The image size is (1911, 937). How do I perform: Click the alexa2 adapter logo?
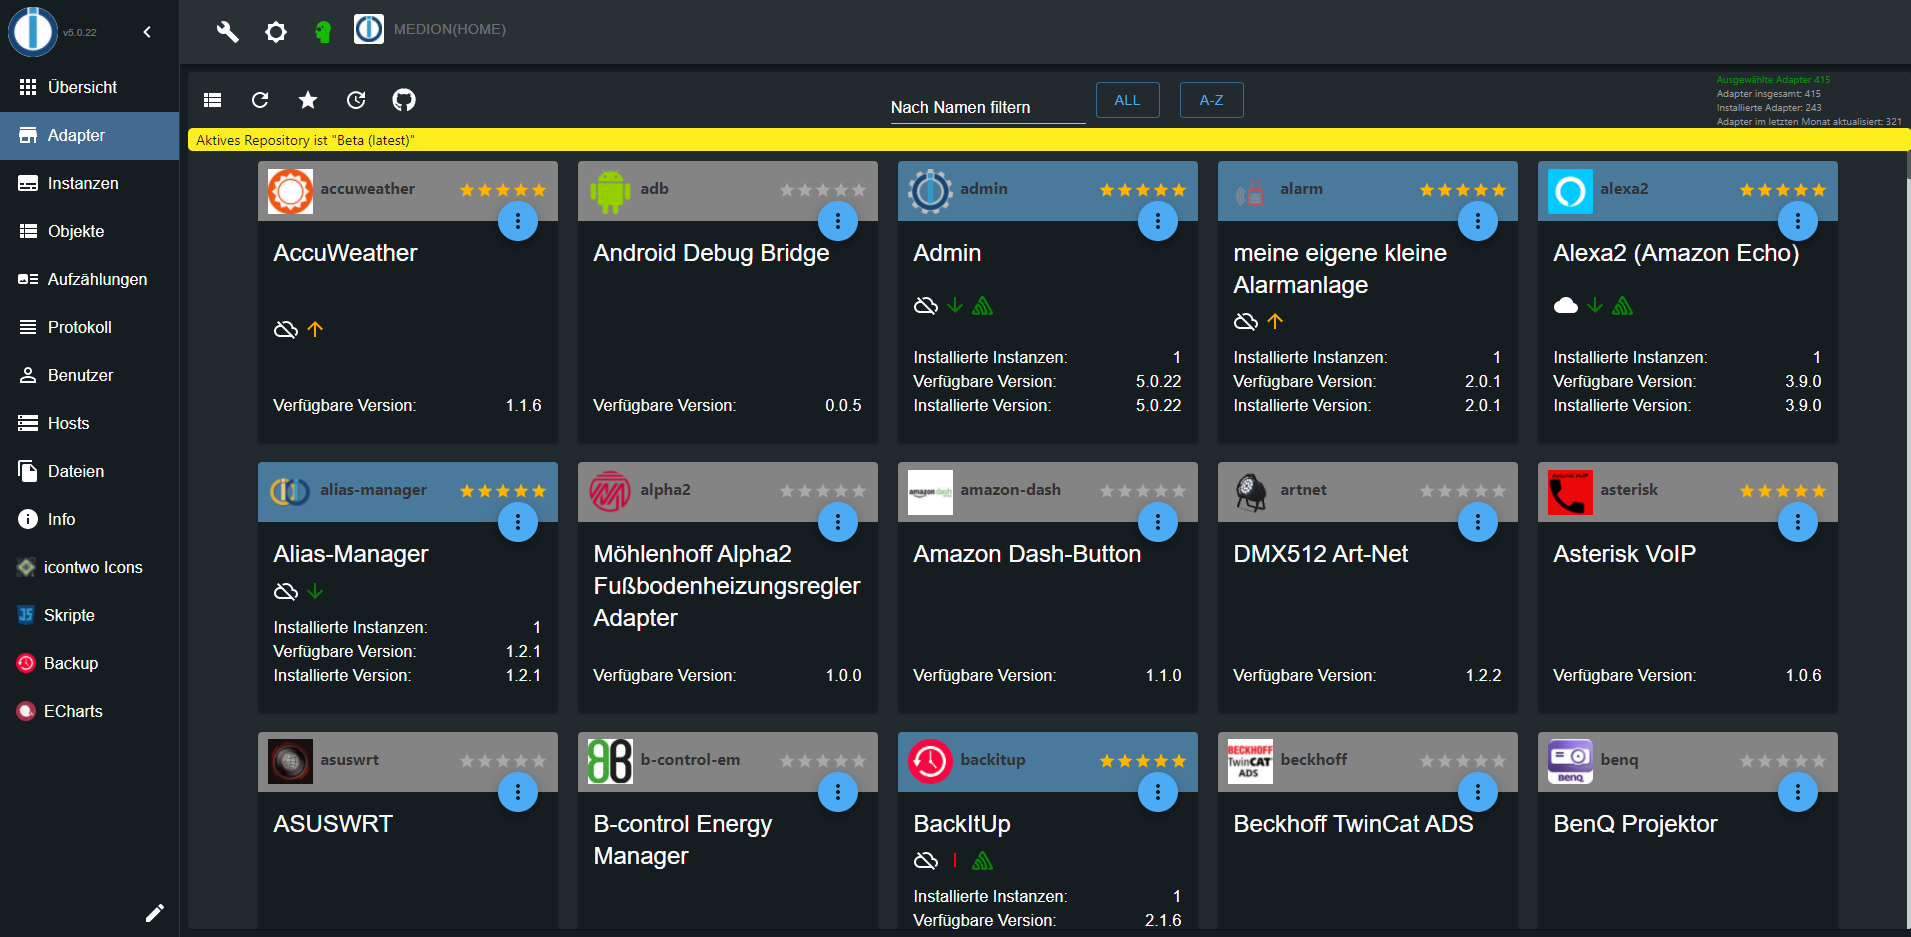click(1570, 191)
